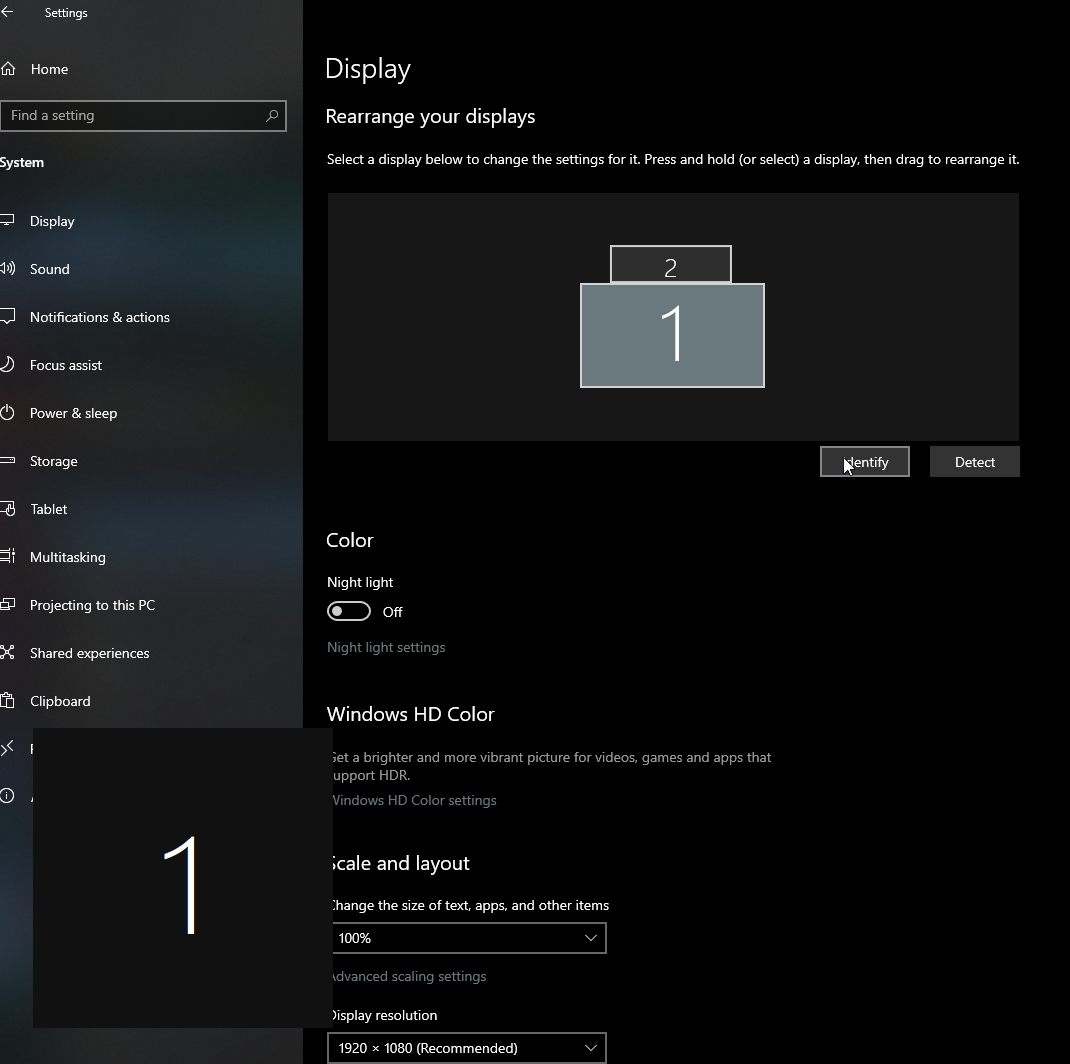Click the Identify button
1070x1064 pixels.
[865, 461]
